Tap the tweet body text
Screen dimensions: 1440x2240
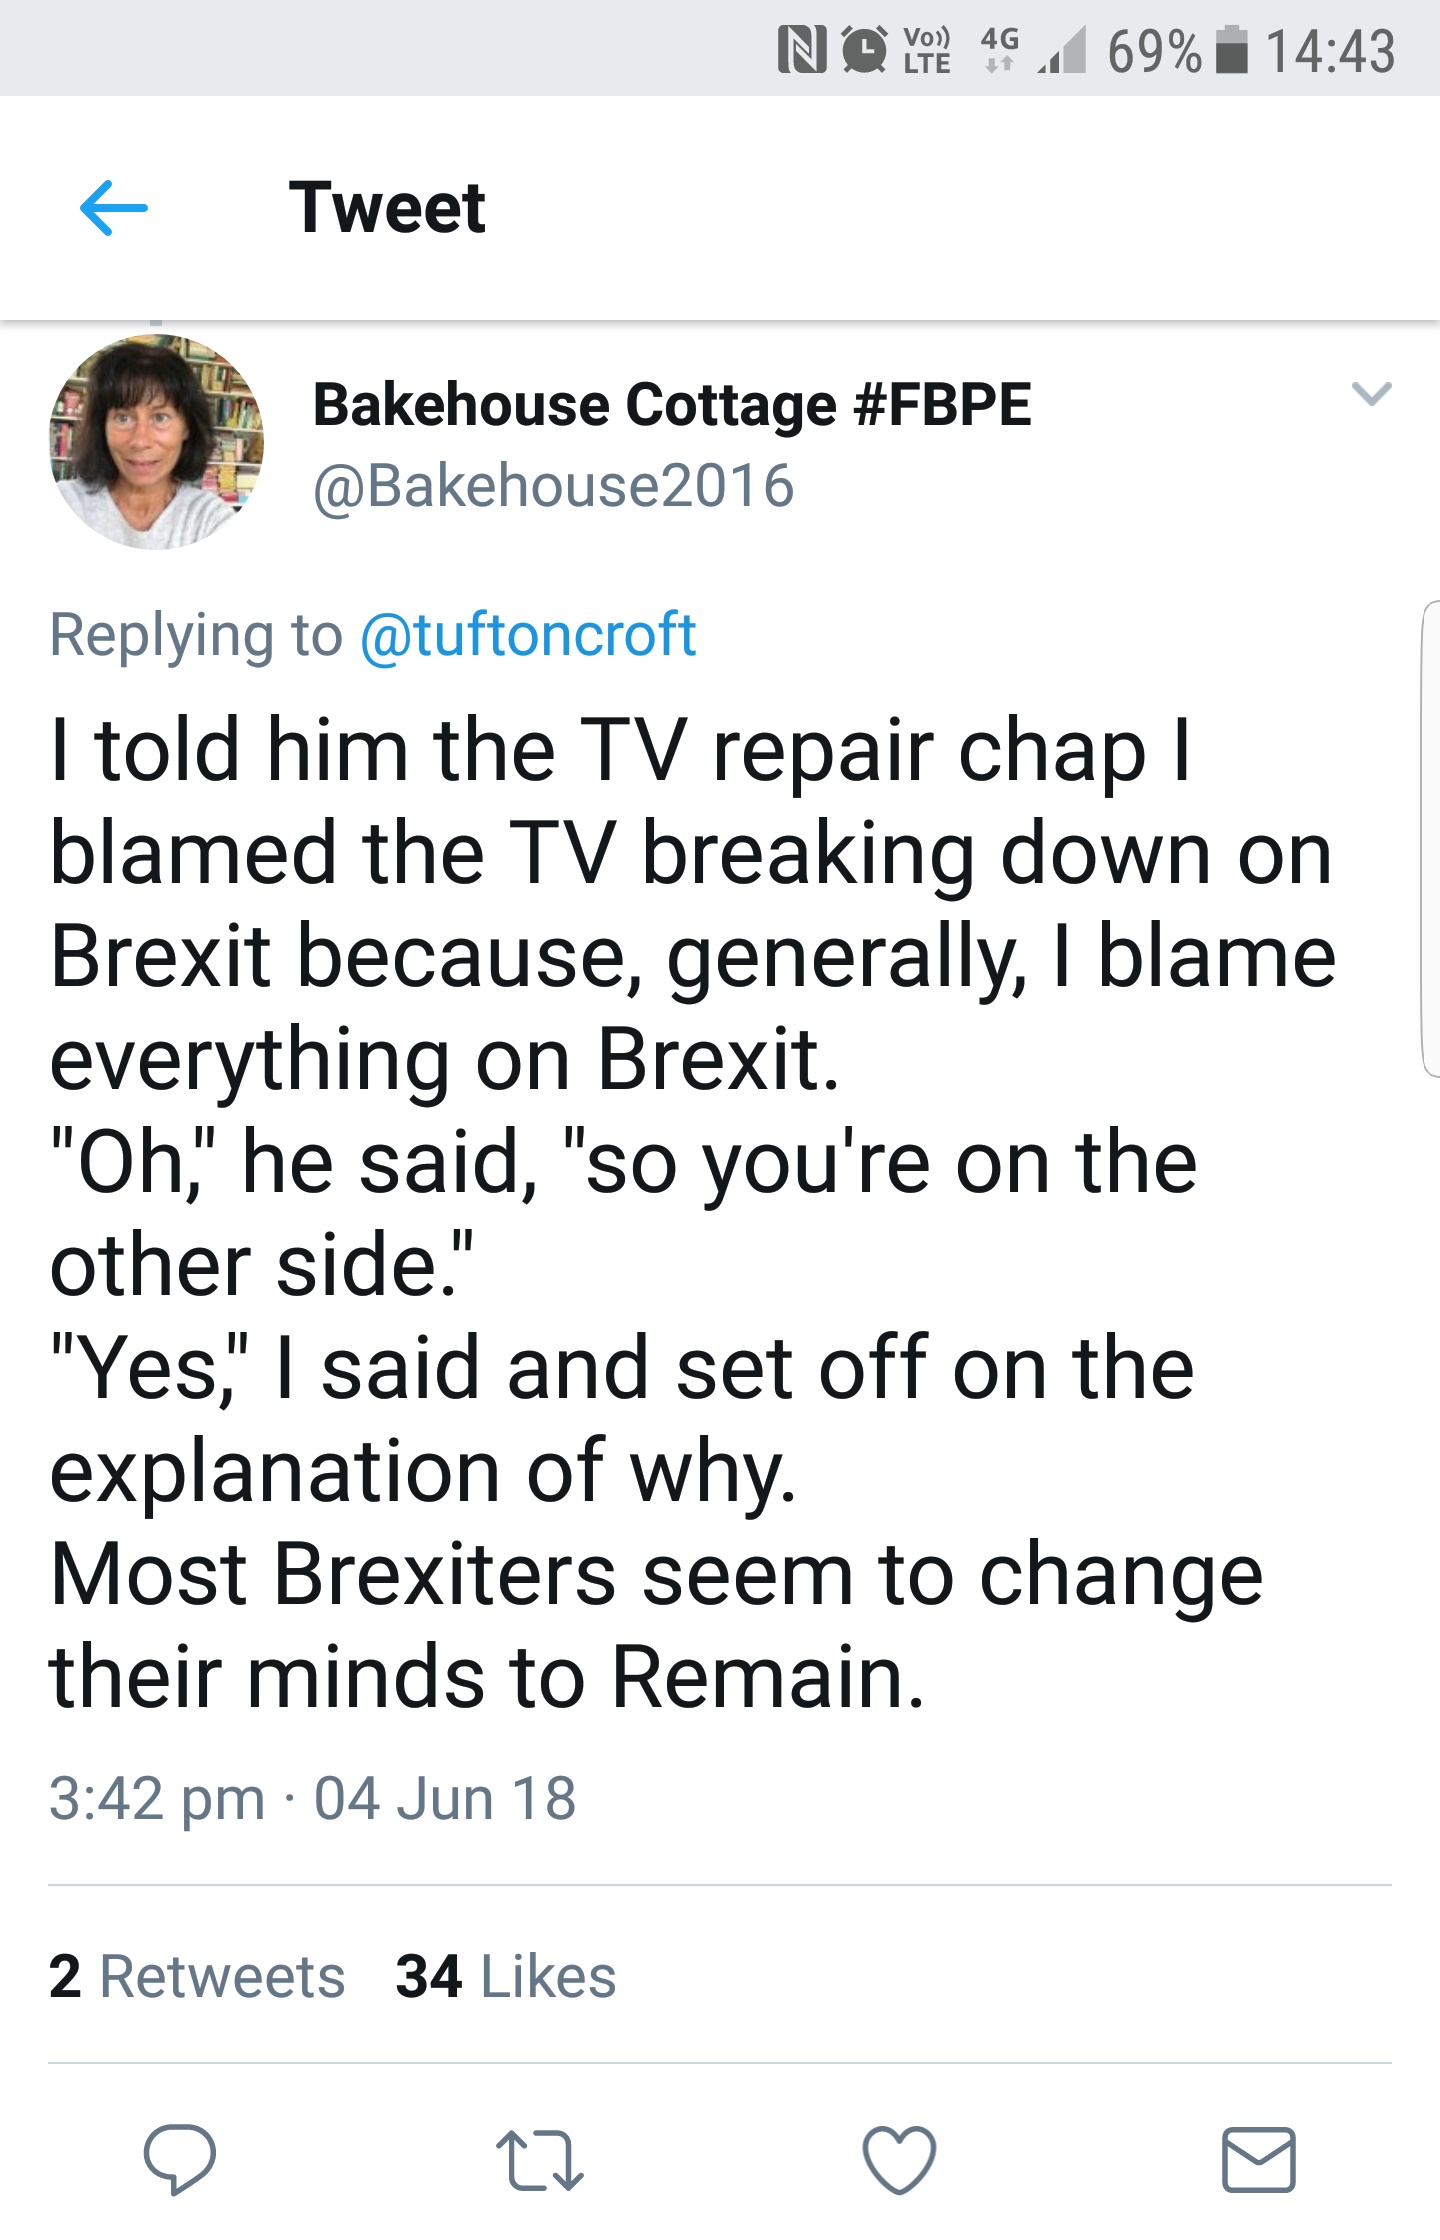[690, 1210]
